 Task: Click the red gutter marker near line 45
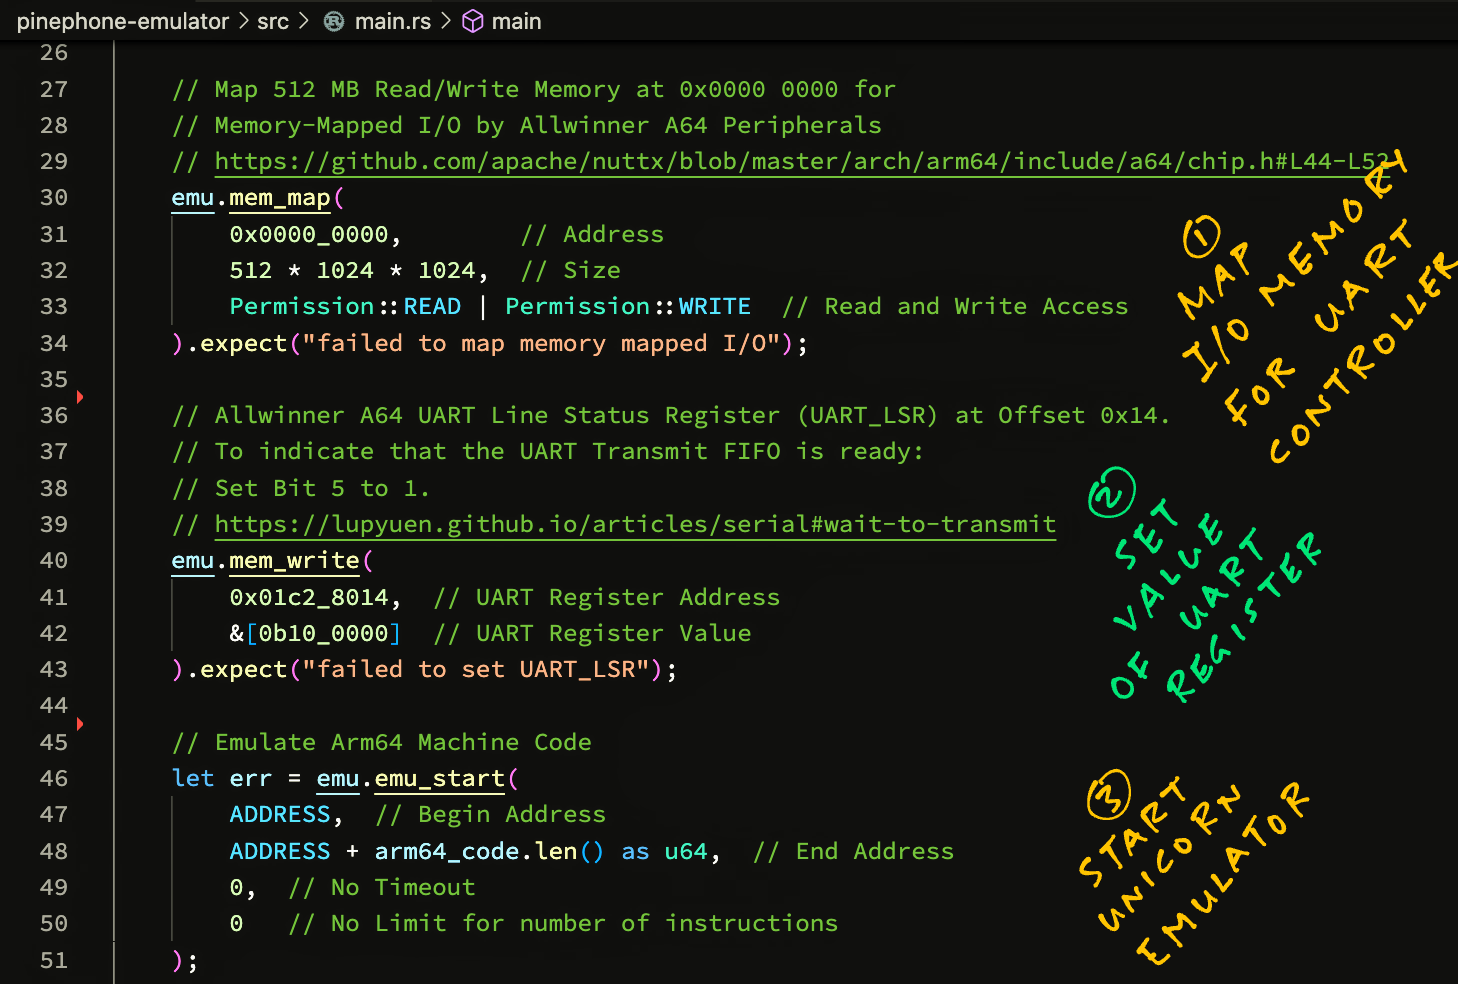coord(80,723)
